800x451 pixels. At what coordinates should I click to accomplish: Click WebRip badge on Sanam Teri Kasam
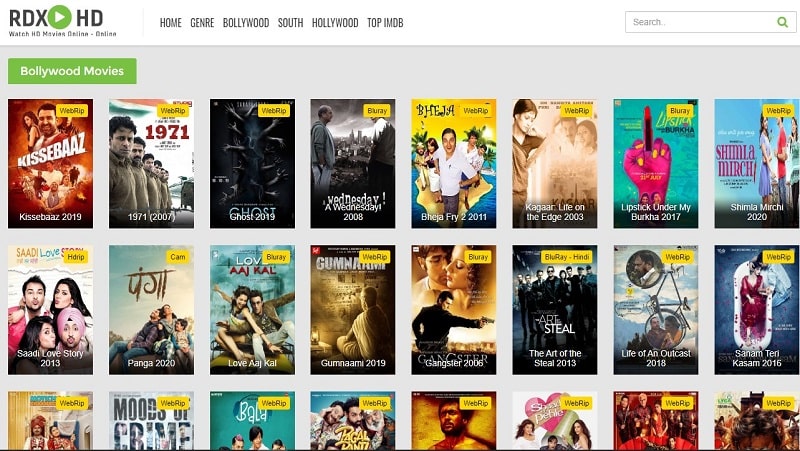(x=778, y=257)
